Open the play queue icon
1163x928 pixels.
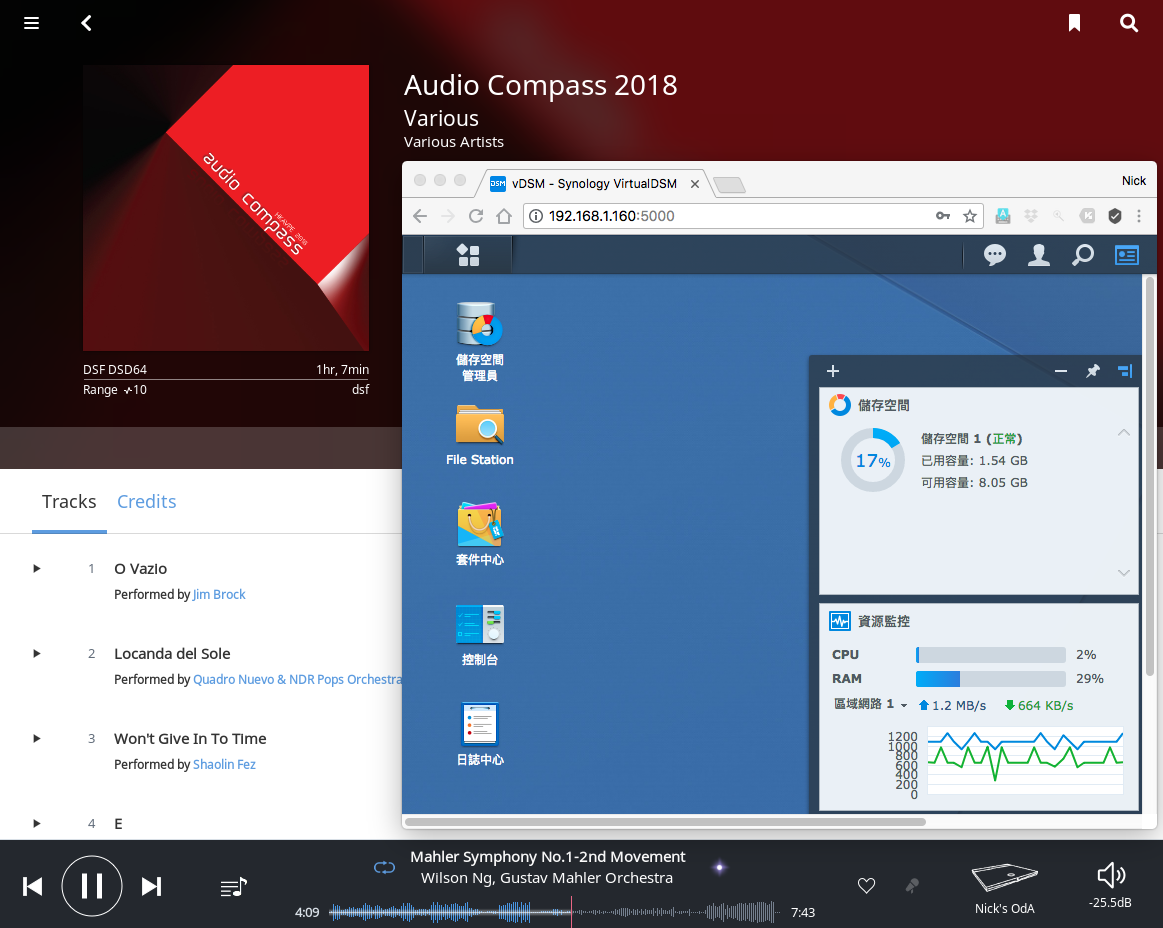234,886
